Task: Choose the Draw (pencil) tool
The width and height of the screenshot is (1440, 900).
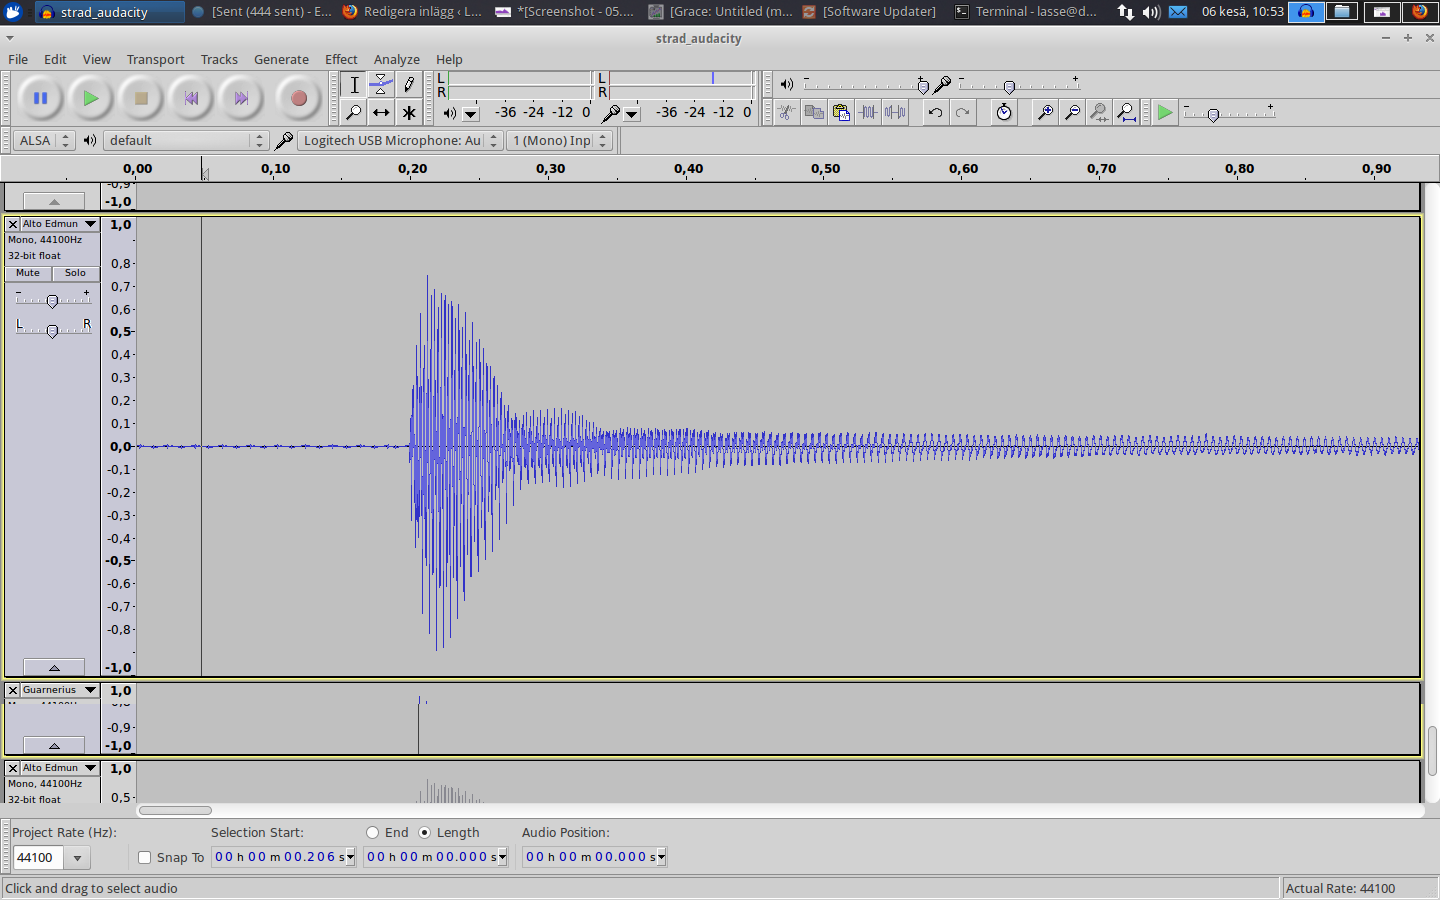Action: tap(408, 84)
